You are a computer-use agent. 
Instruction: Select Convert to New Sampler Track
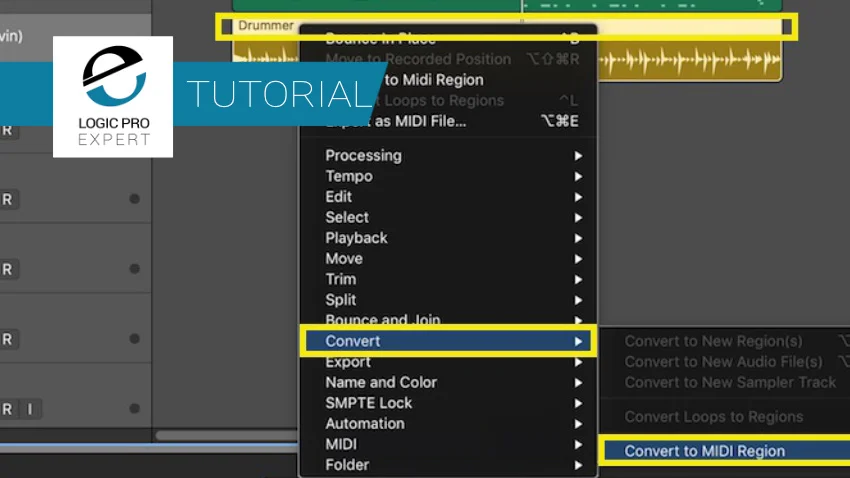click(x=725, y=382)
